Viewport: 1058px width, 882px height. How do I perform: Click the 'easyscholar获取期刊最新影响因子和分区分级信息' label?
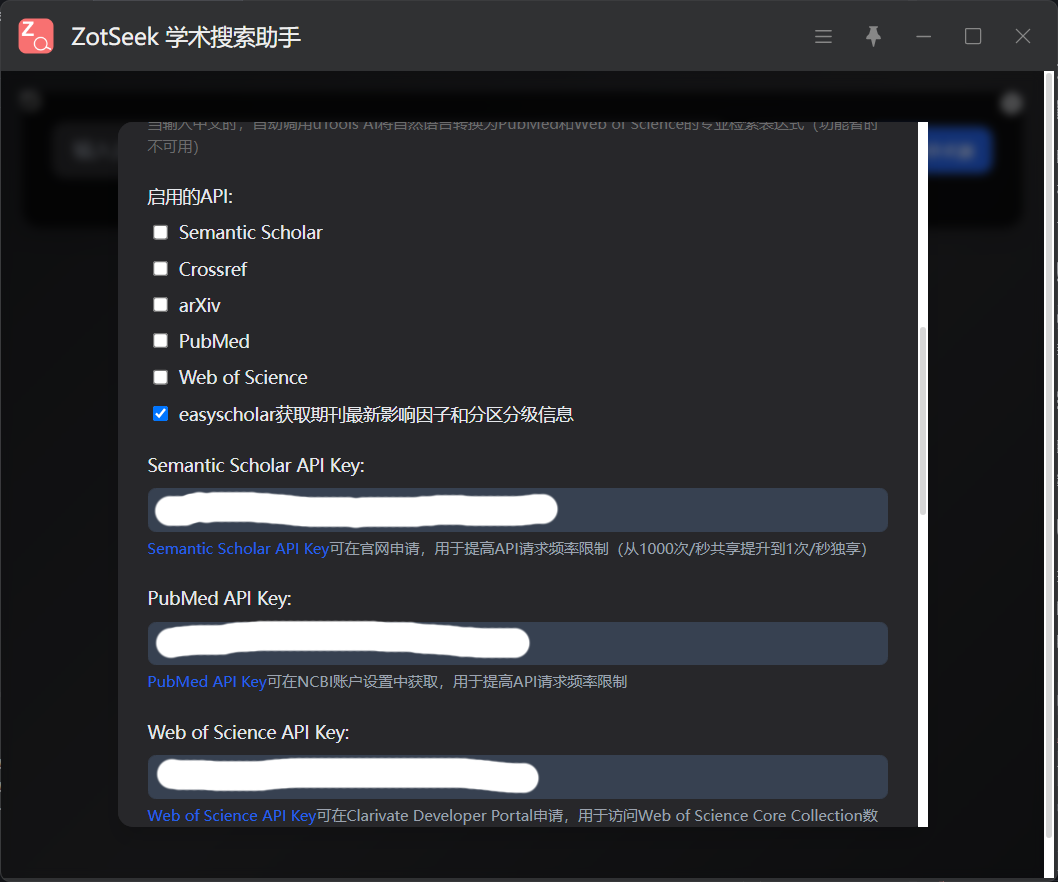click(x=376, y=414)
